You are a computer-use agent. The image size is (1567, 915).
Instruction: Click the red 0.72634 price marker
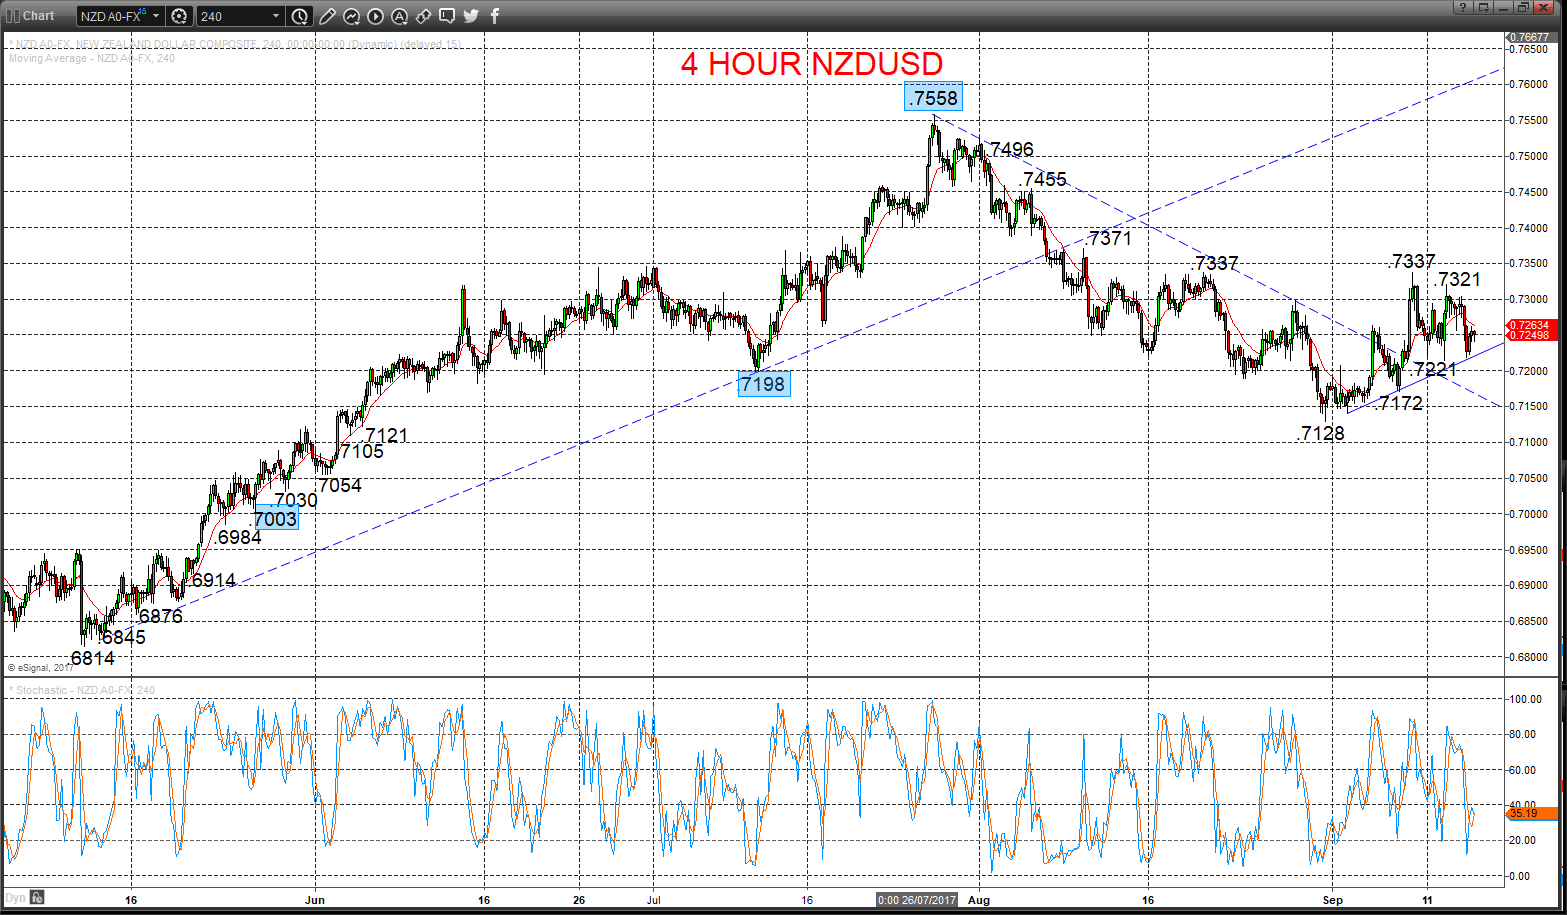click(1530, 325)
